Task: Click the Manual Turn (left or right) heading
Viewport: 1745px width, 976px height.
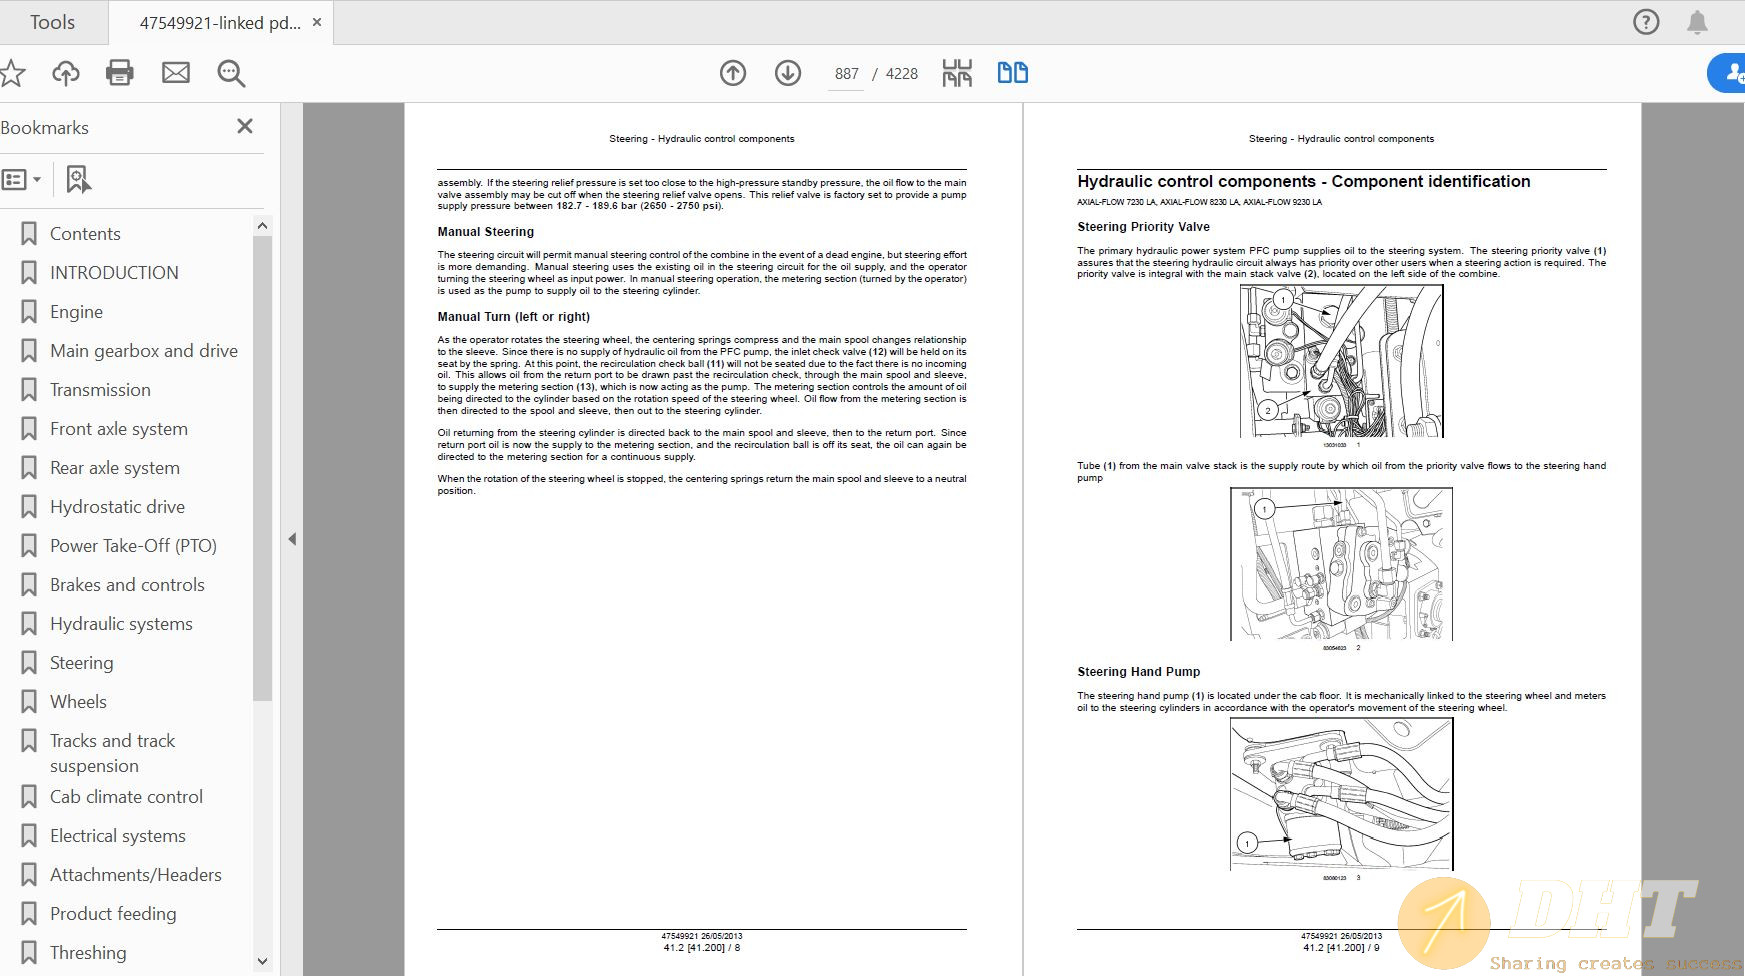Action: coord(514,317)
